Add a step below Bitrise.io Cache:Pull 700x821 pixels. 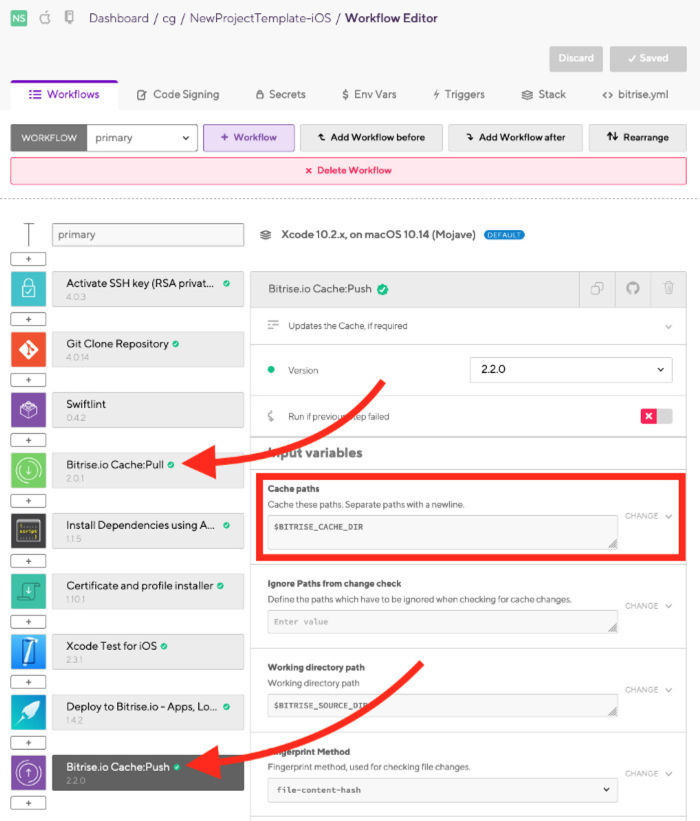pyautogui.click(x=28, y=501)
